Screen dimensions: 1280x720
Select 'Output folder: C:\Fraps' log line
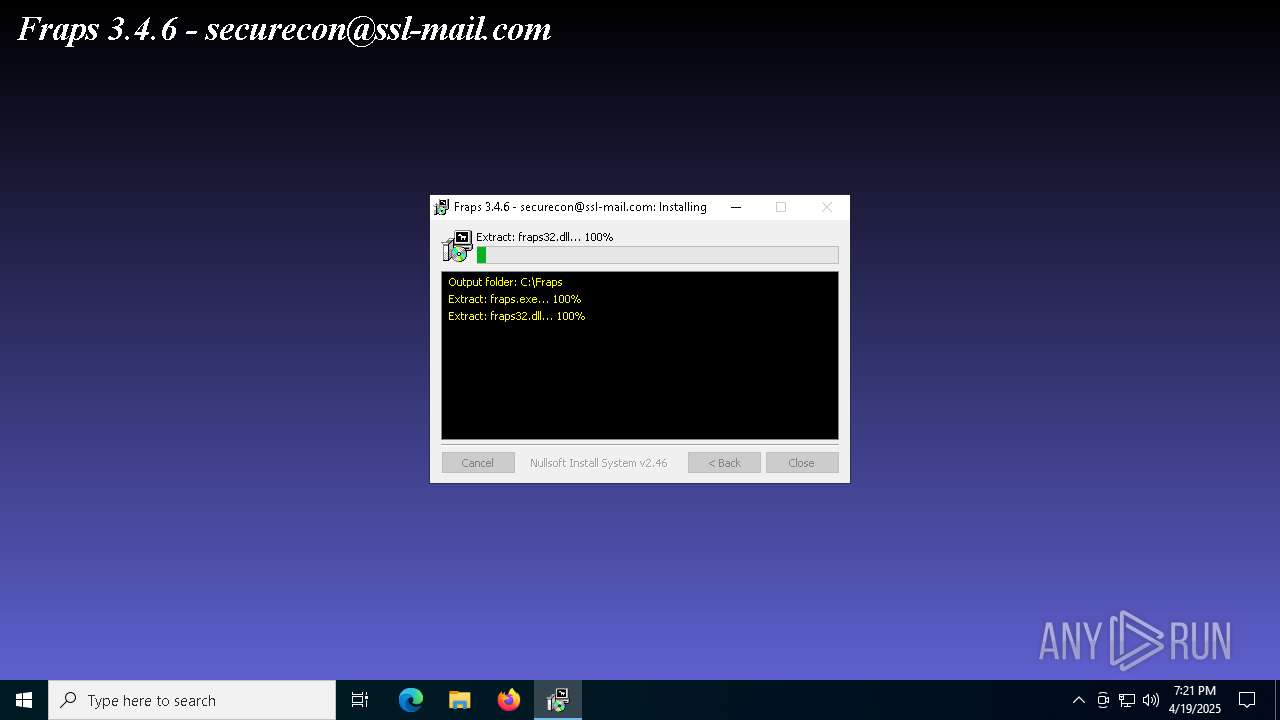pos(505,282)
